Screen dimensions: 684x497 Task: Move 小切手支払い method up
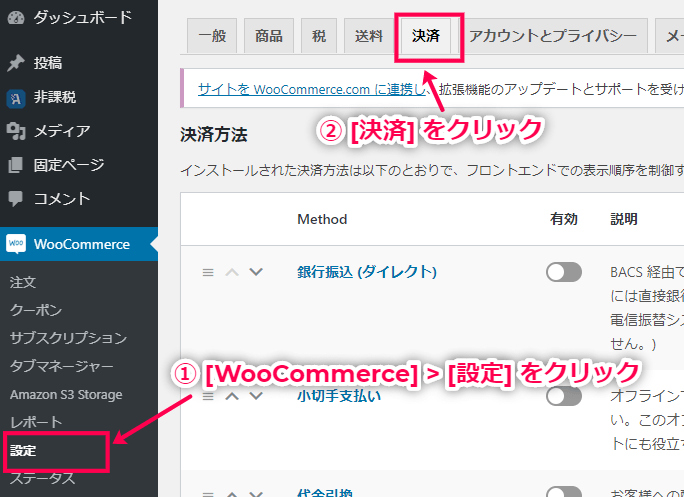tap(232, 396)
